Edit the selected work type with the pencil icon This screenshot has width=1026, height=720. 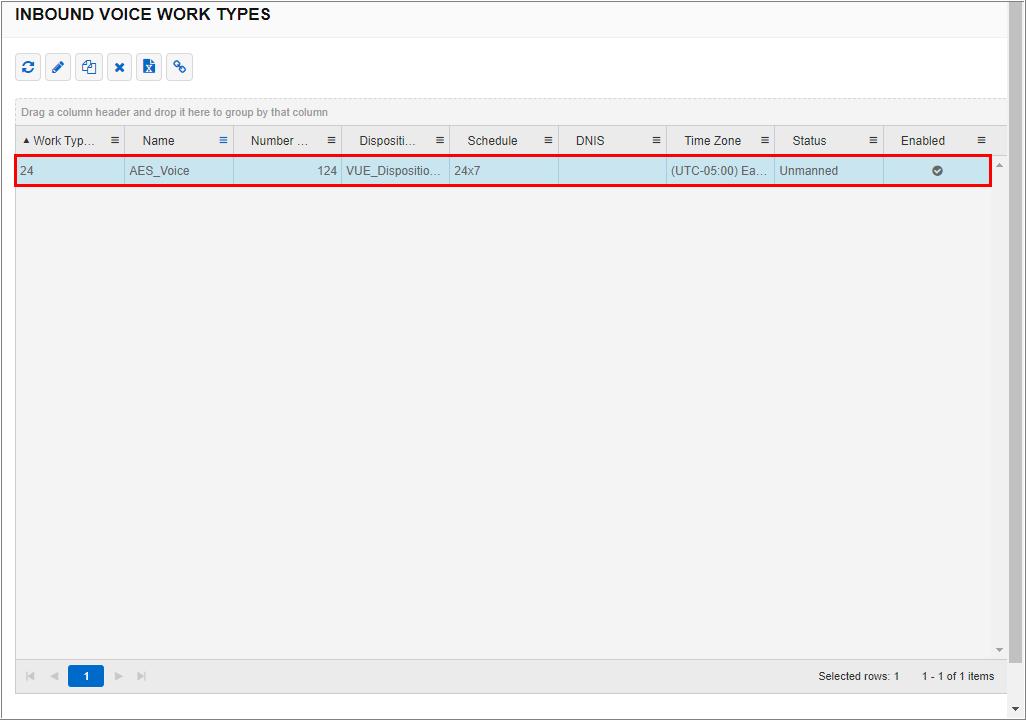(x=58, y=67)
